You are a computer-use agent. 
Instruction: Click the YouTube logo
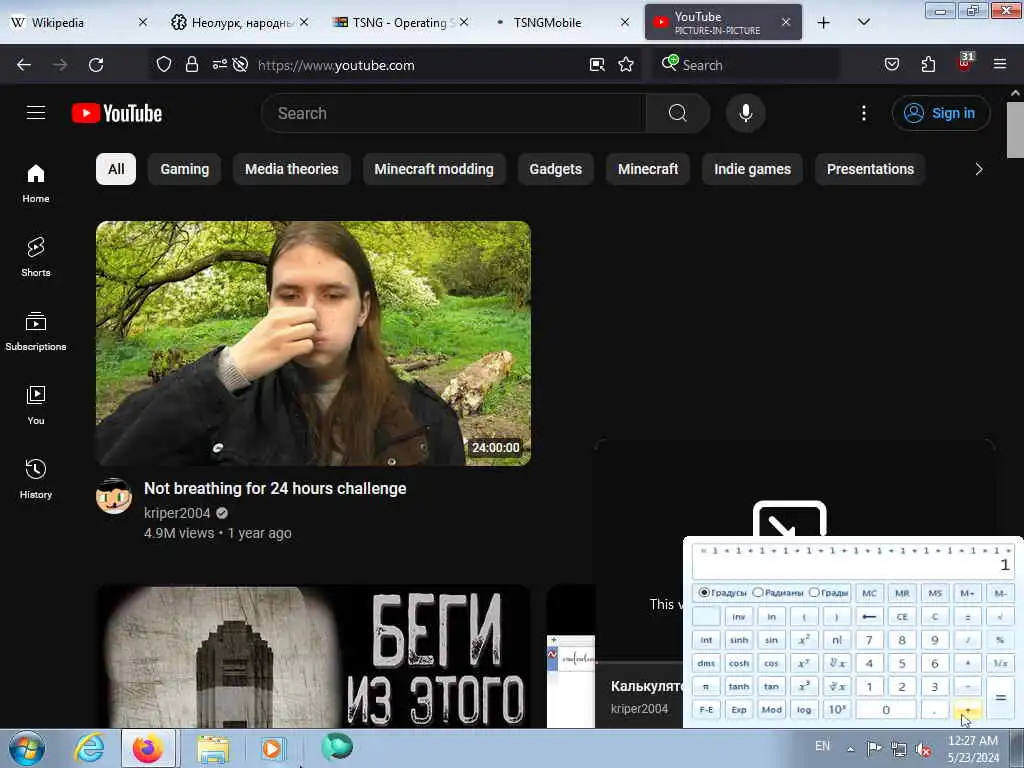[117, 113]
